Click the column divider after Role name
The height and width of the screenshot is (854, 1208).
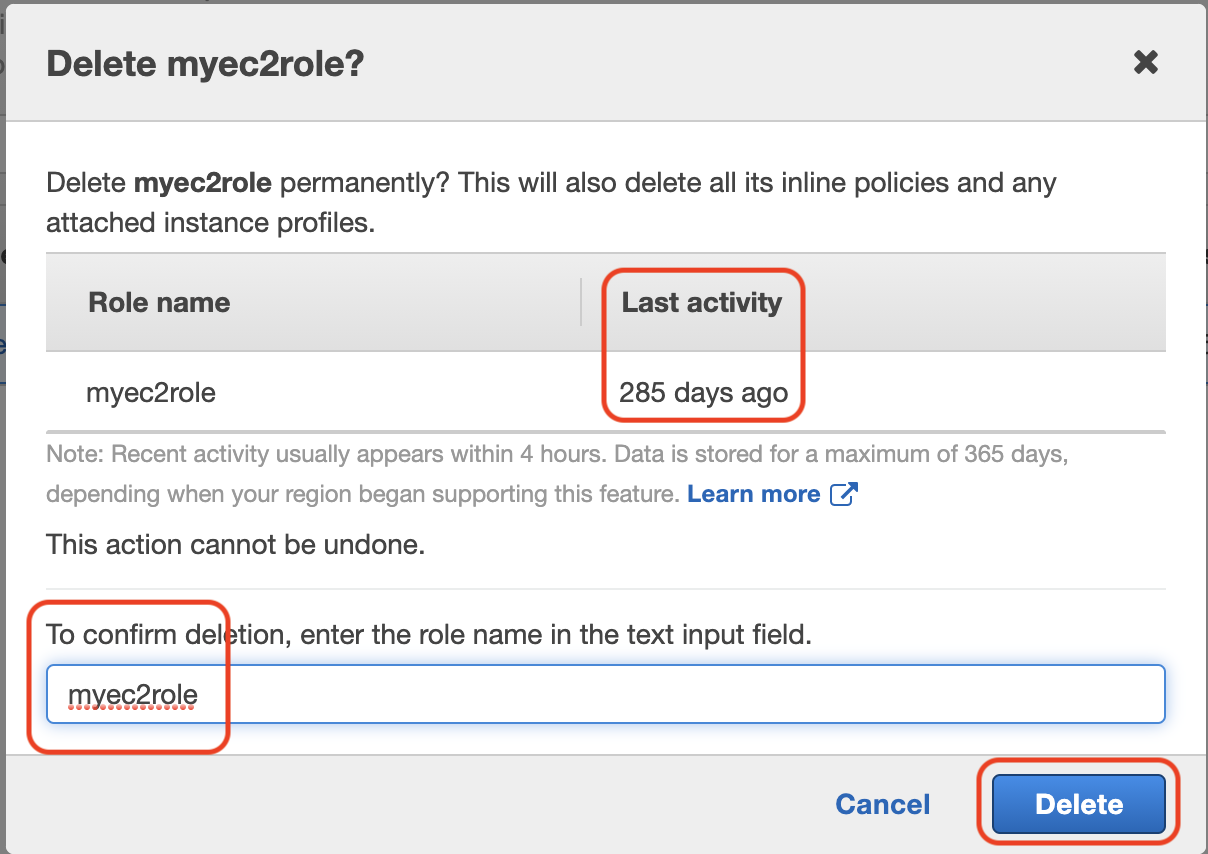[581, 302]
